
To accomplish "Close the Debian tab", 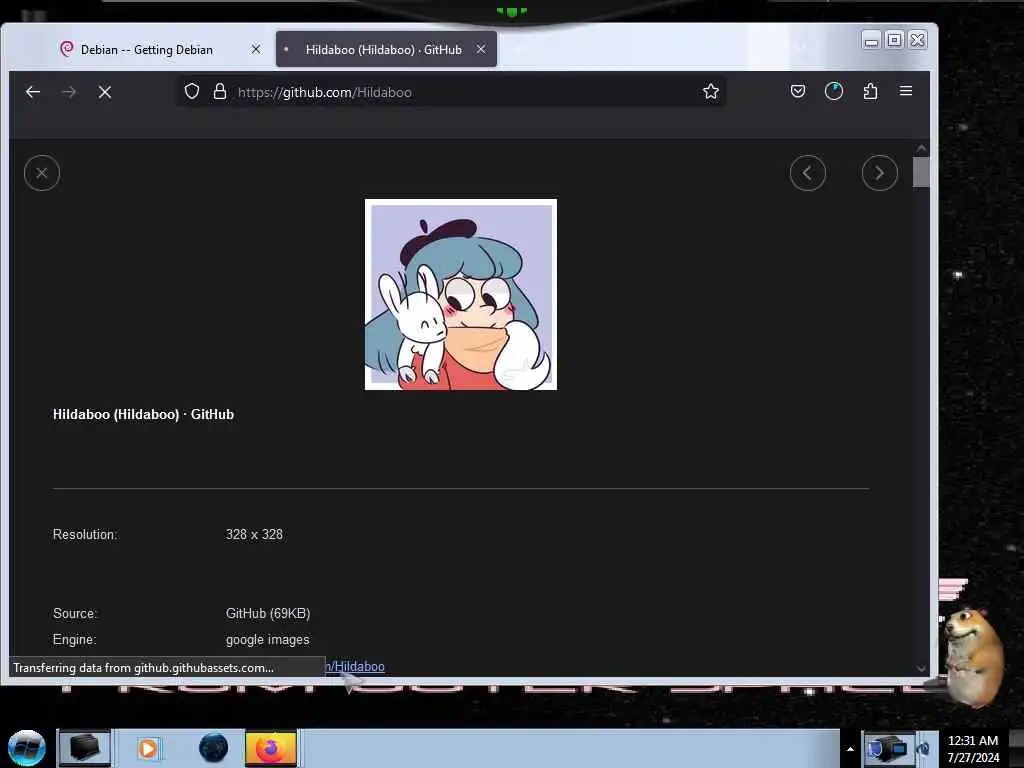I will point(256,49).
